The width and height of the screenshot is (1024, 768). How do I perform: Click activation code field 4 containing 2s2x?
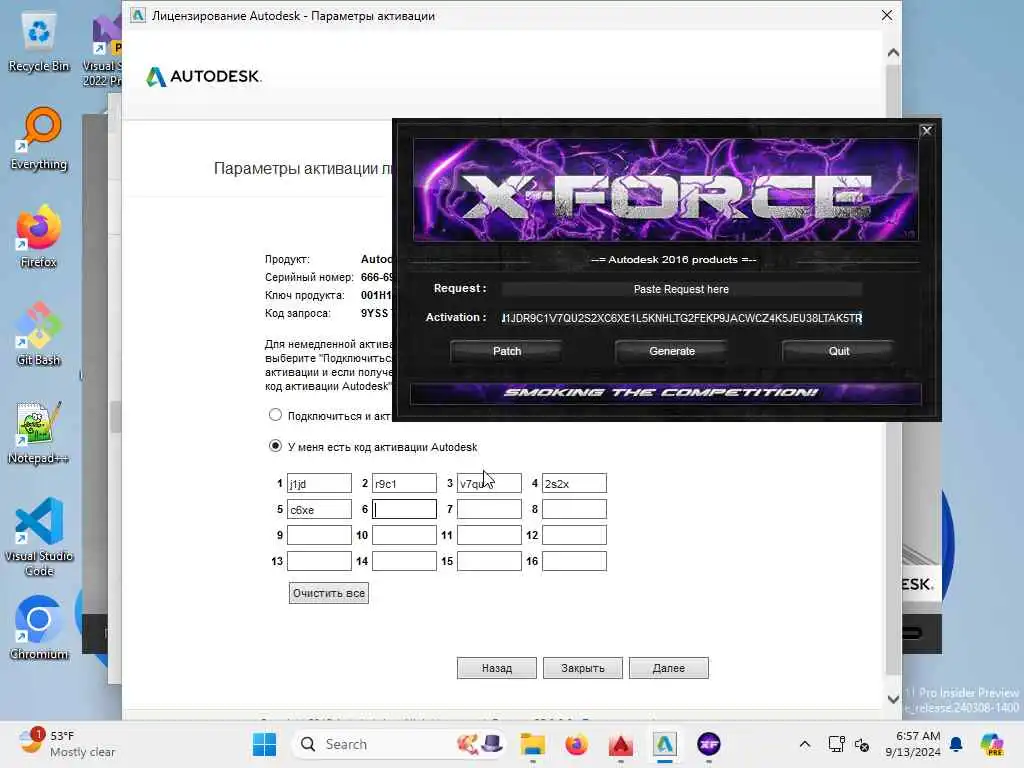click(574, 483)
